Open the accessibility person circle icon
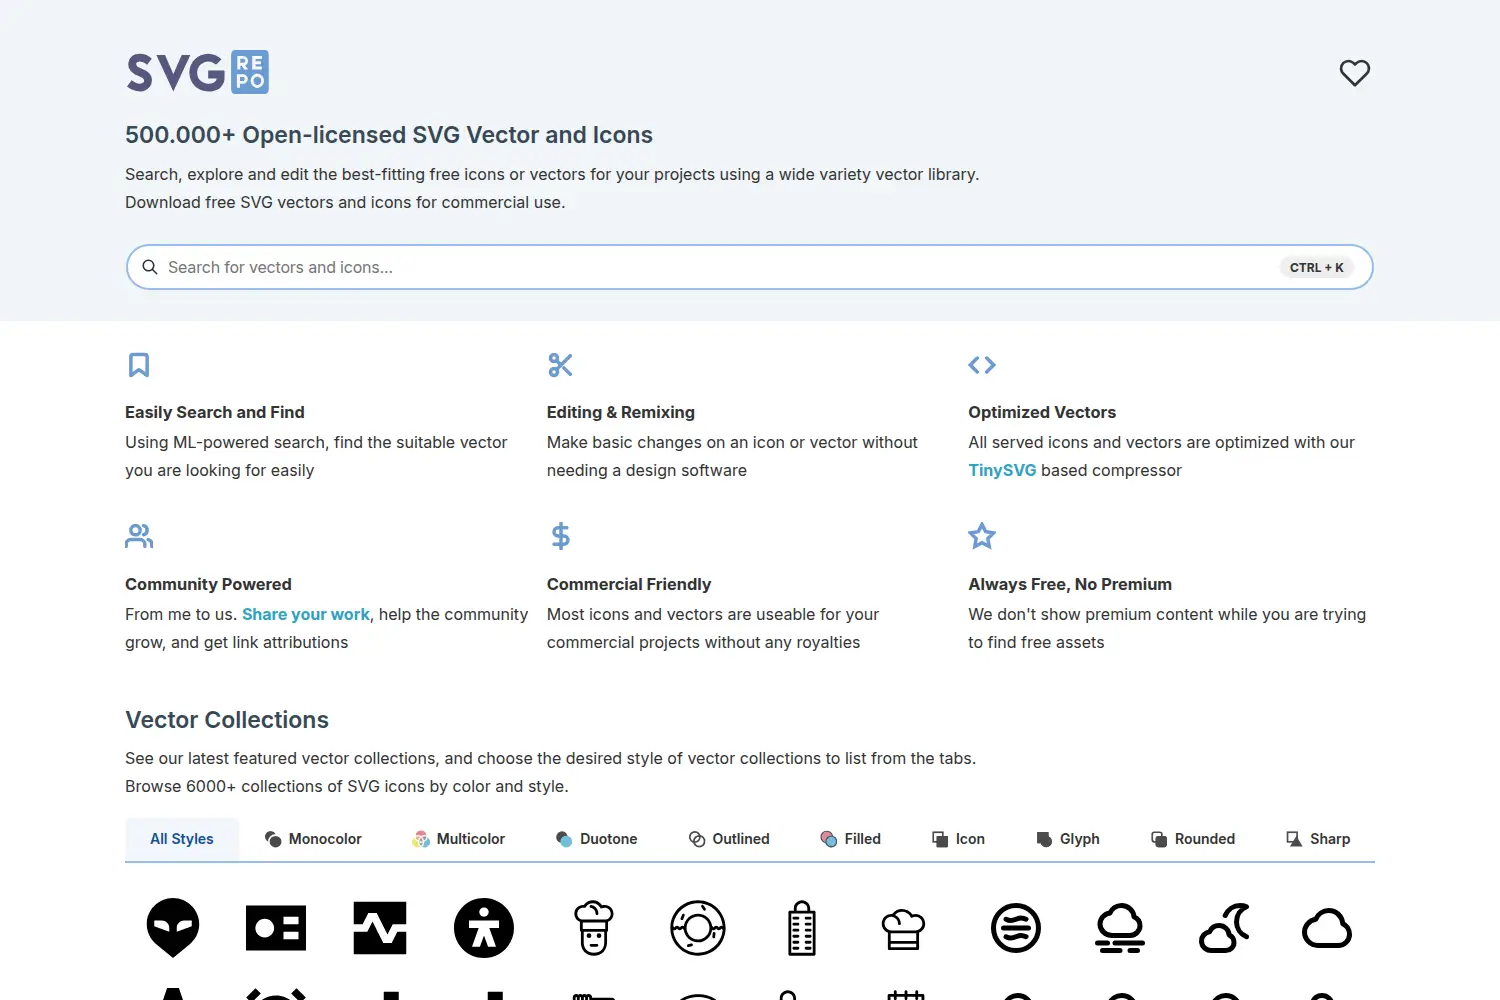The width and height of the screenshot is (1500, 1000). click(x=484, y=928)
